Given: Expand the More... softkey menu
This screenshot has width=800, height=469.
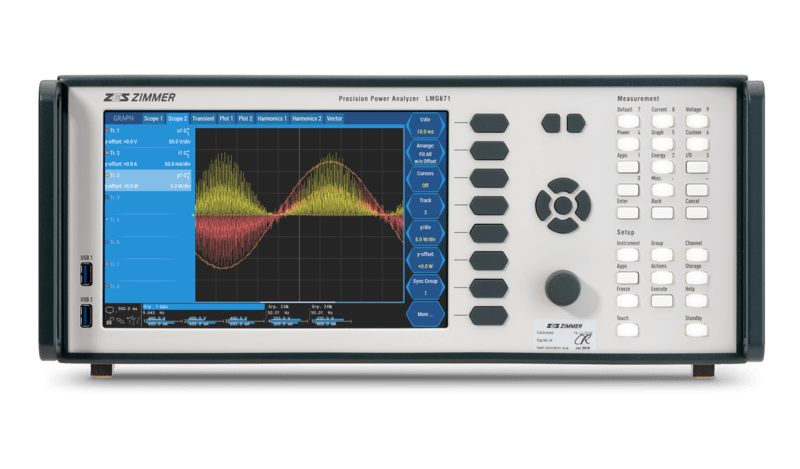Looking at the screenshot, I should coord(426,314).
